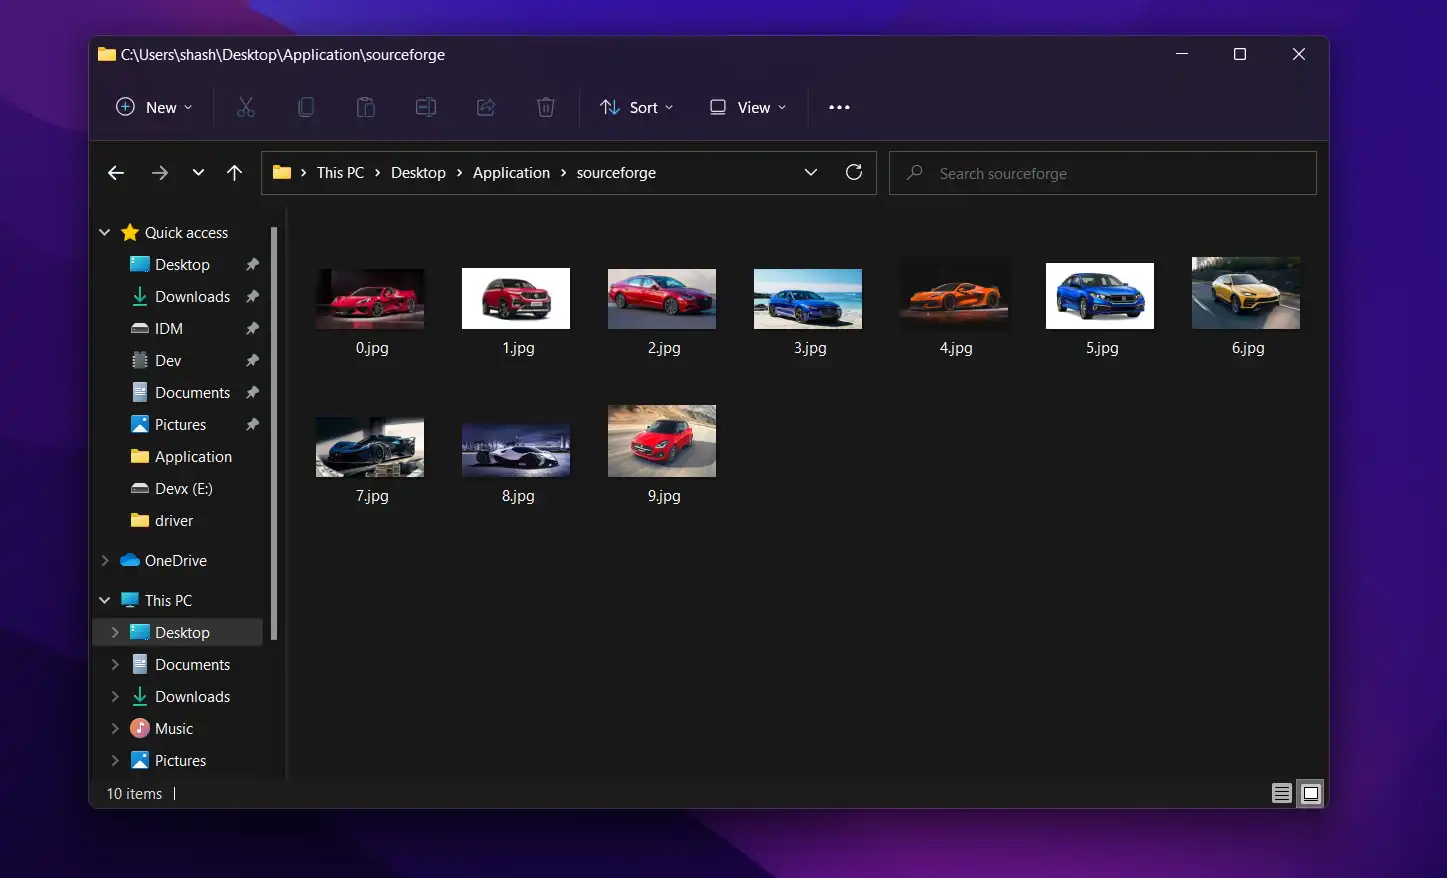
Task: Open the Sort dropdown menu
Action: tap(636, 107)
